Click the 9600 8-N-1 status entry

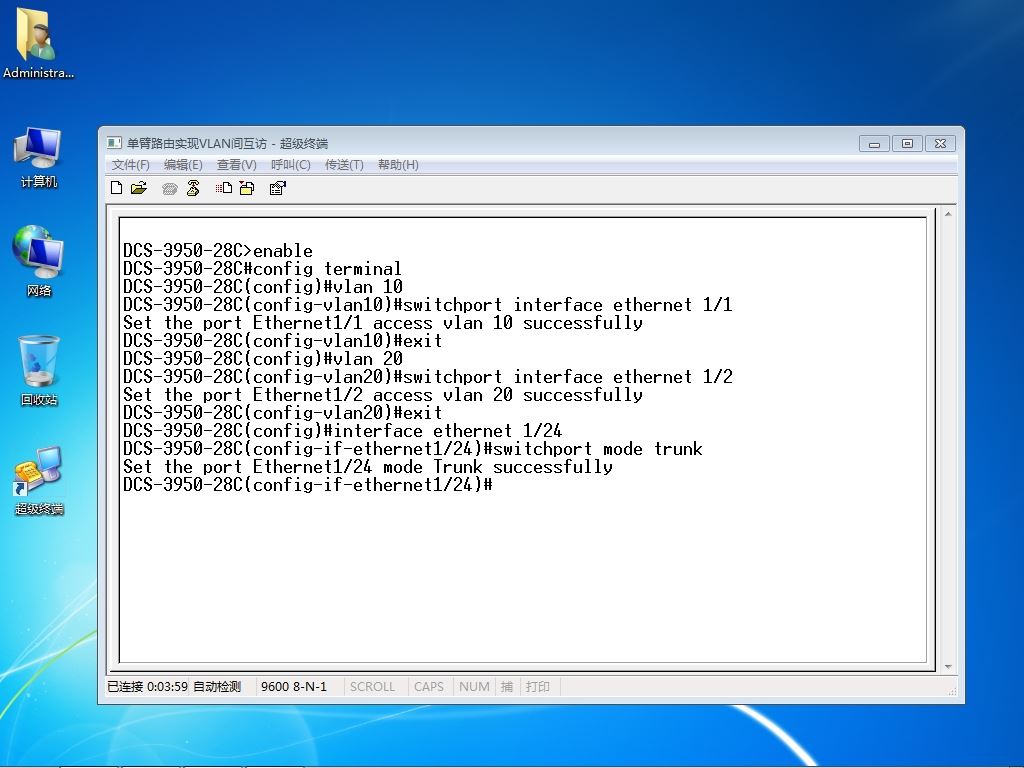[x=294, y=686]
